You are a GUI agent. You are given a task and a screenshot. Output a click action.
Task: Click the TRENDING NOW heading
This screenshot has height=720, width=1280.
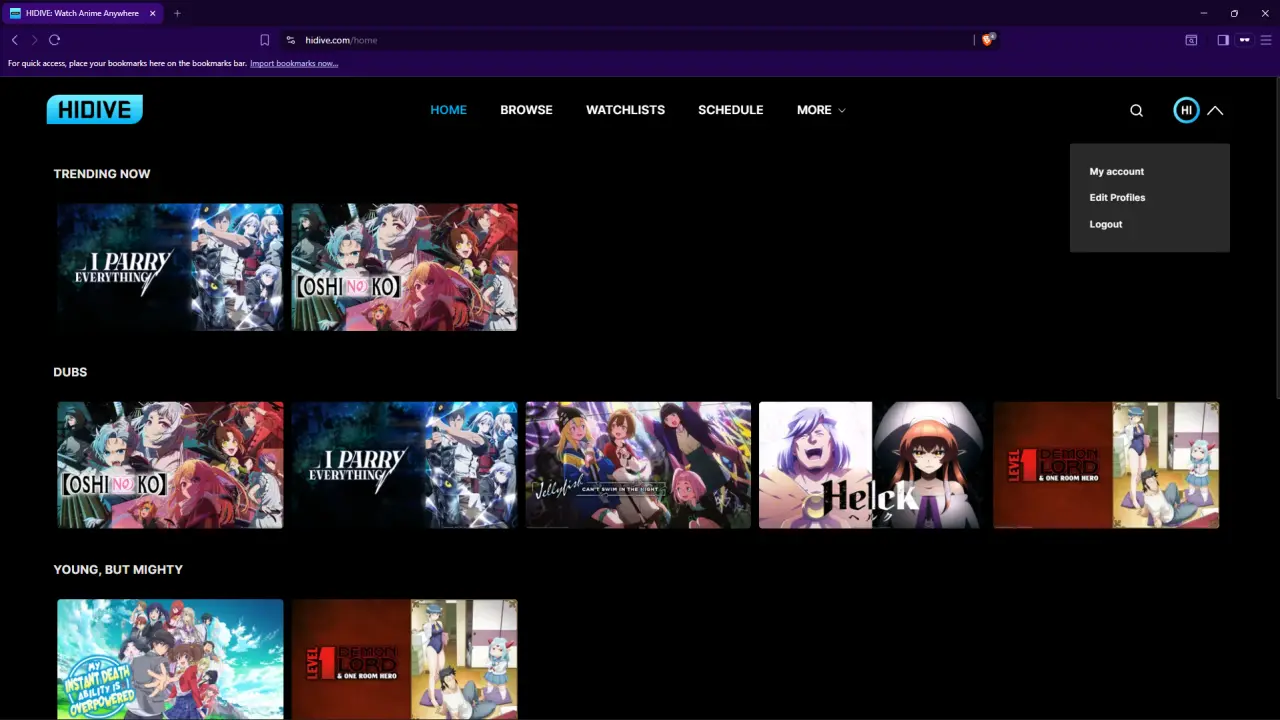pyautogui.click(x=102, y=174)
